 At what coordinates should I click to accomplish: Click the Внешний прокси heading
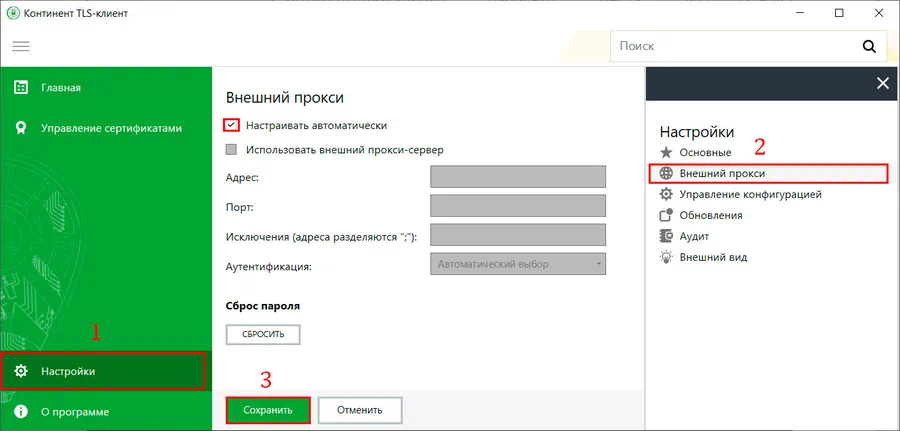click(x=285, y=98)
